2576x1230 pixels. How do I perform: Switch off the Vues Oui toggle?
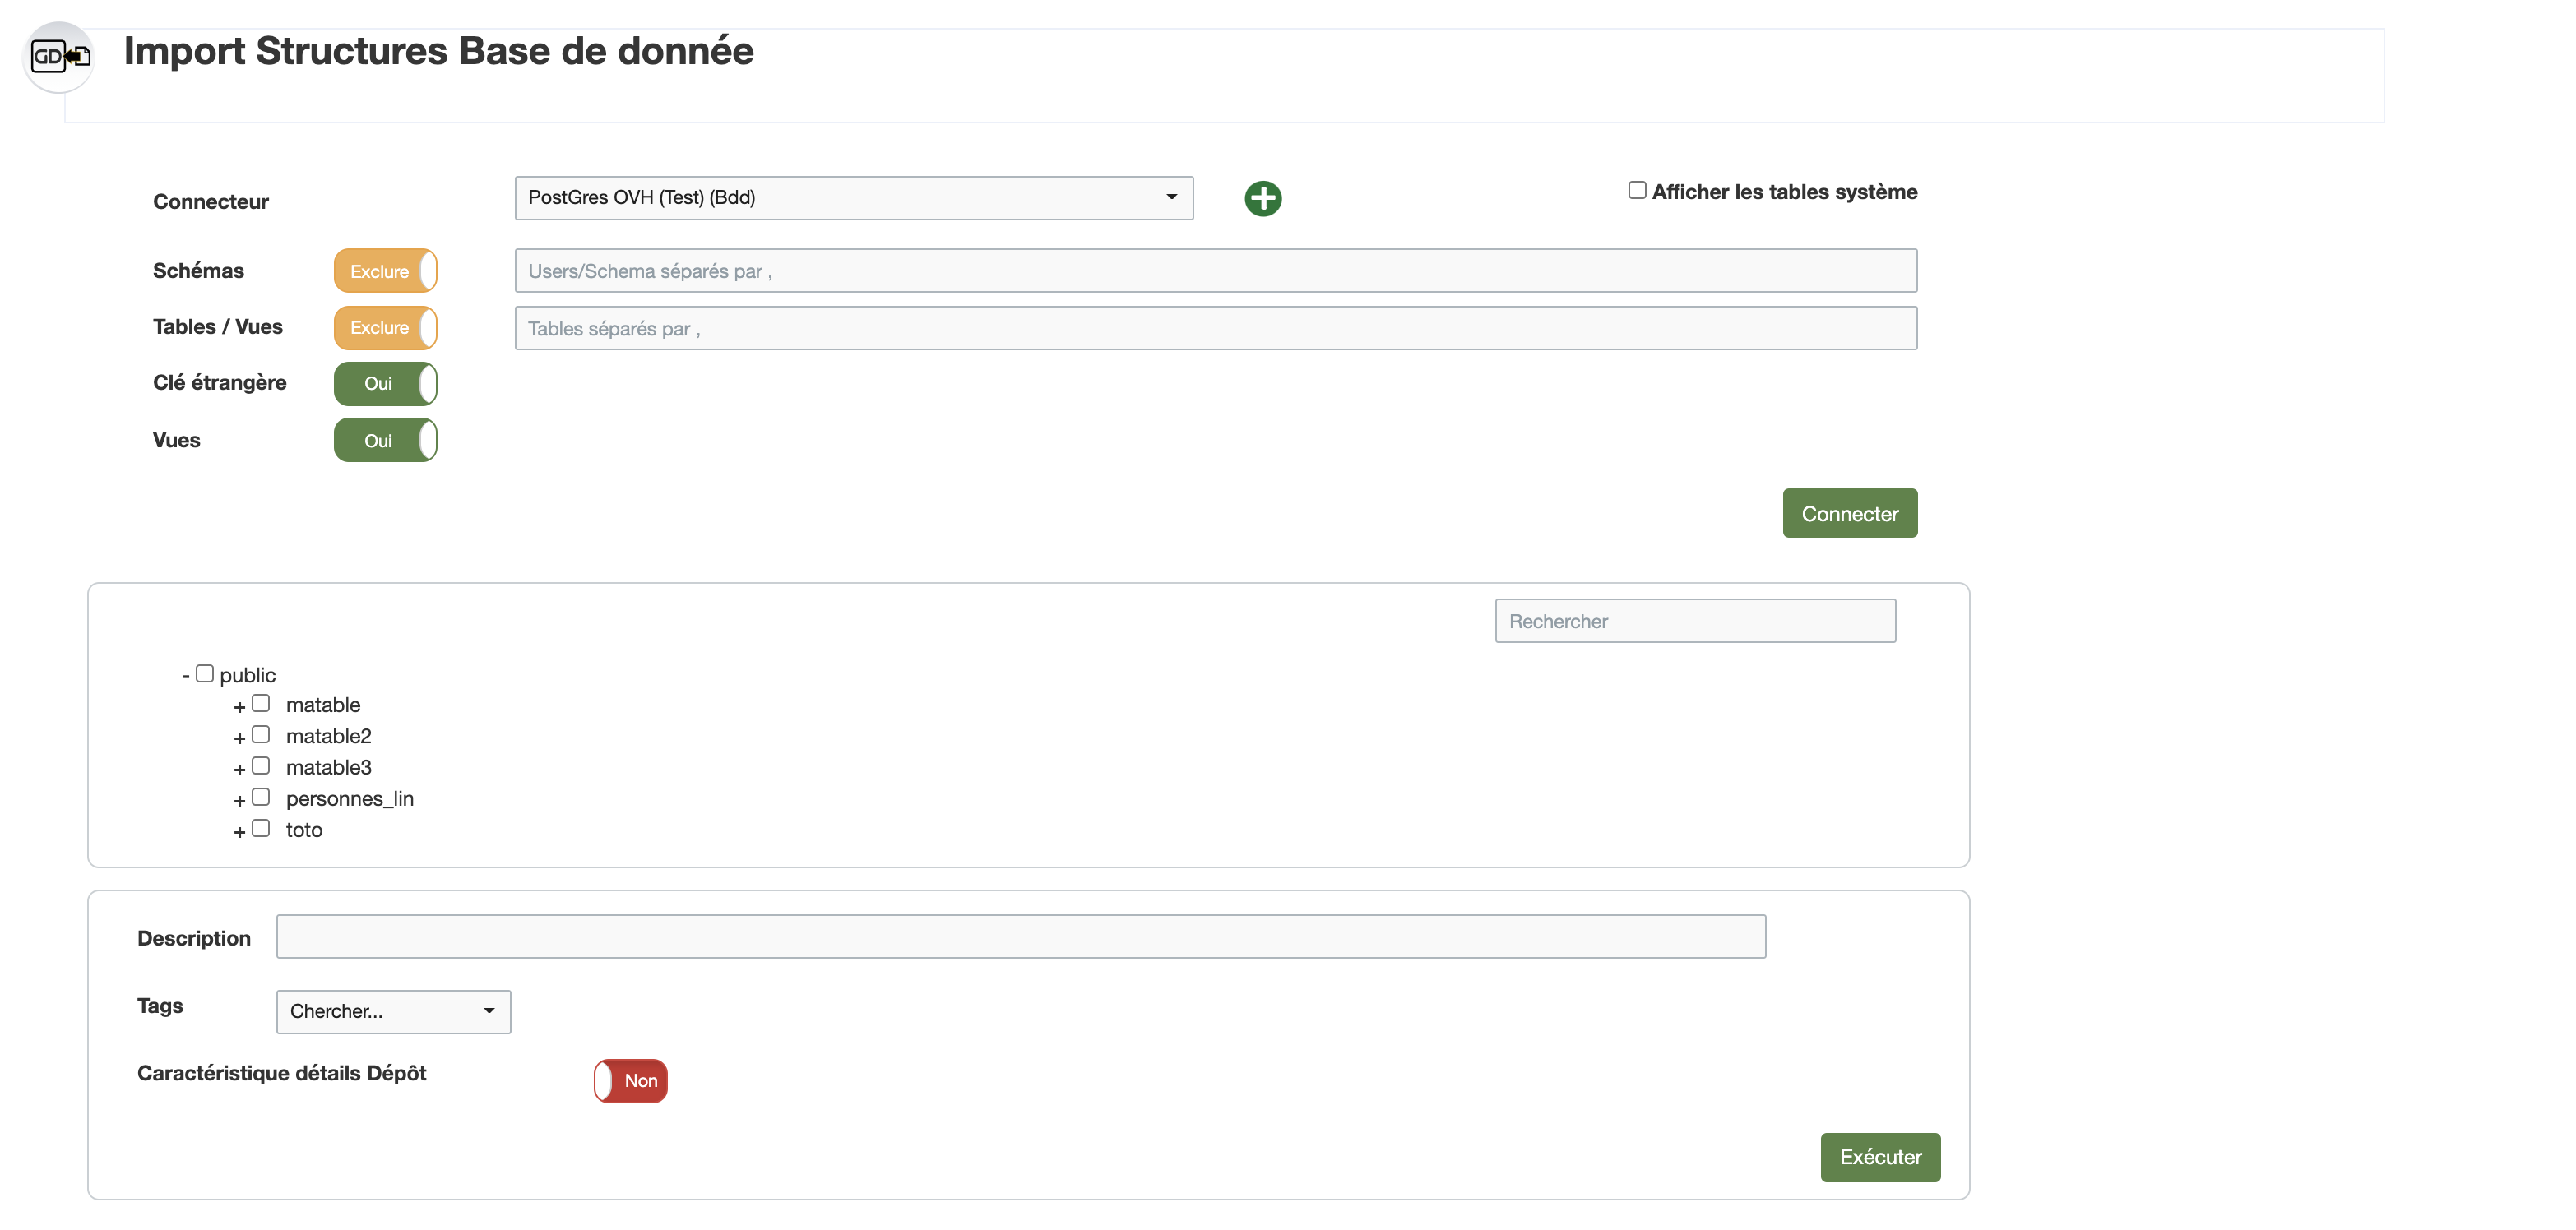(385, 441)
